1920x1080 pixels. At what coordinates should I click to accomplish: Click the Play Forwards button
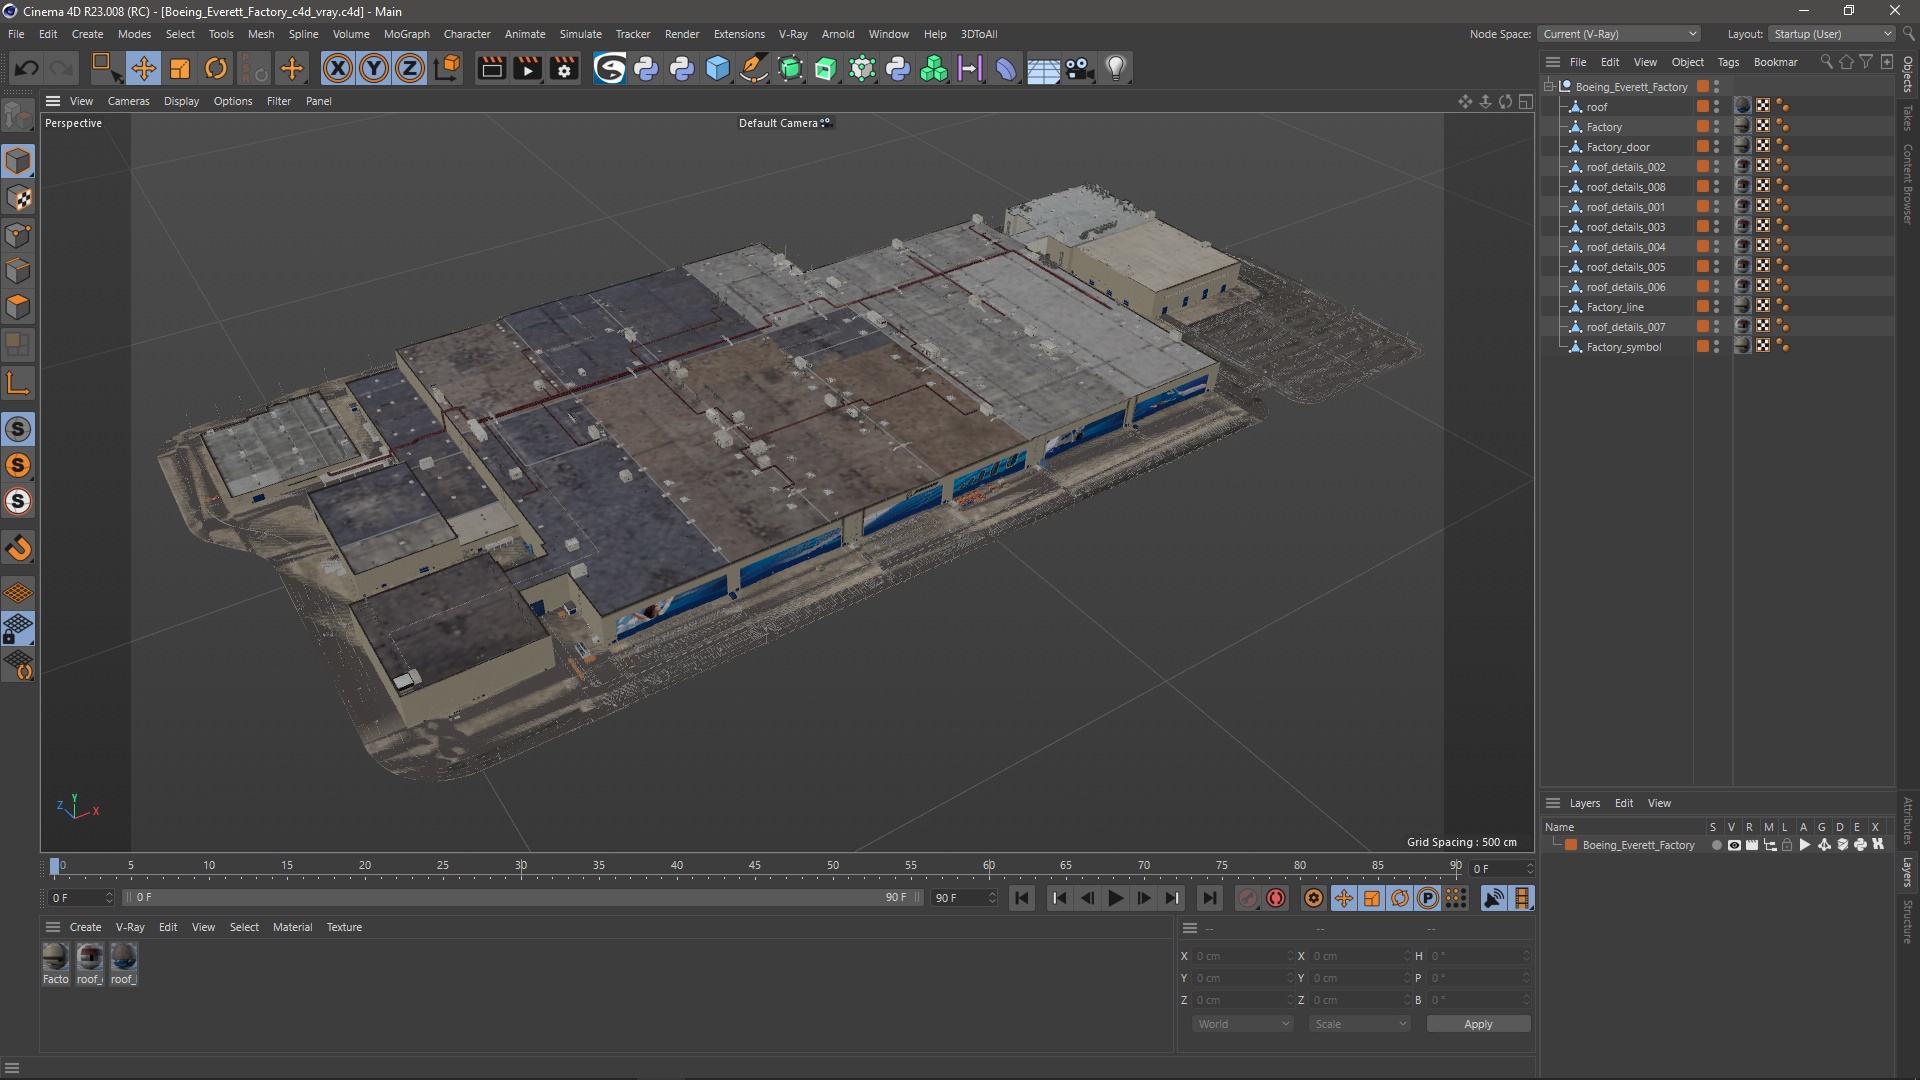click(1116, 898)
